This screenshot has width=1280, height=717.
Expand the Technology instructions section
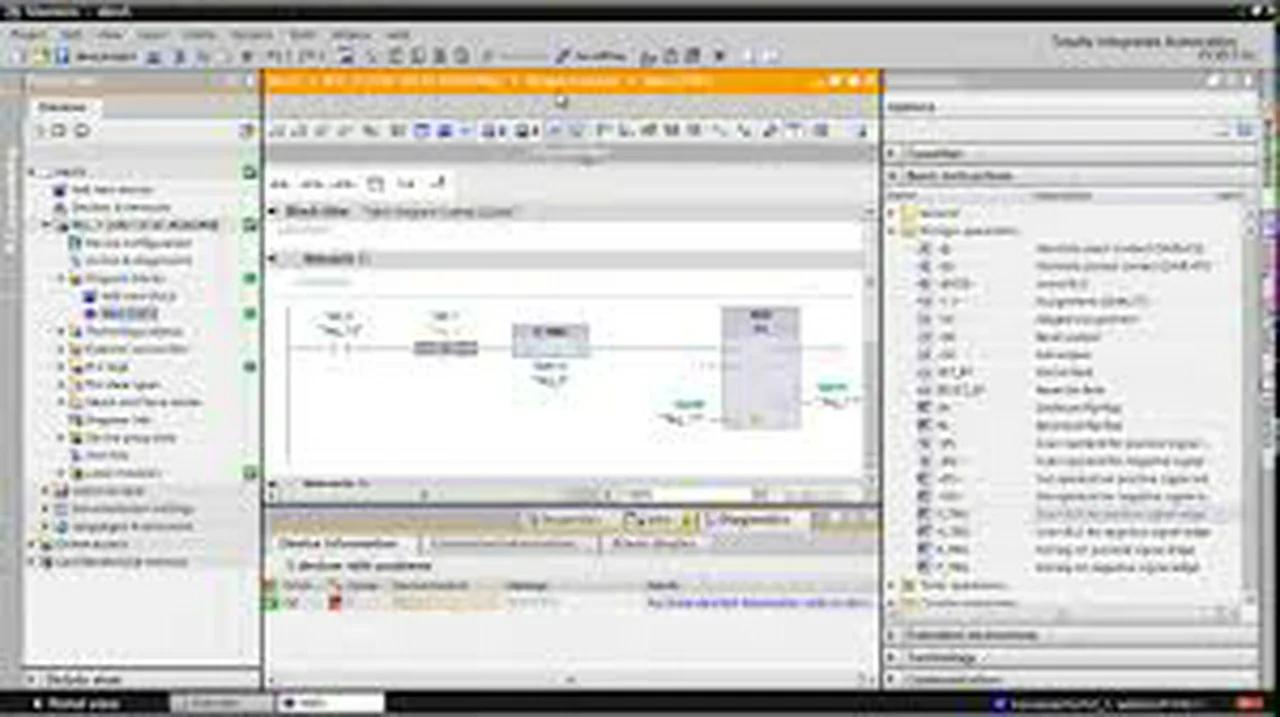(893, 658)
